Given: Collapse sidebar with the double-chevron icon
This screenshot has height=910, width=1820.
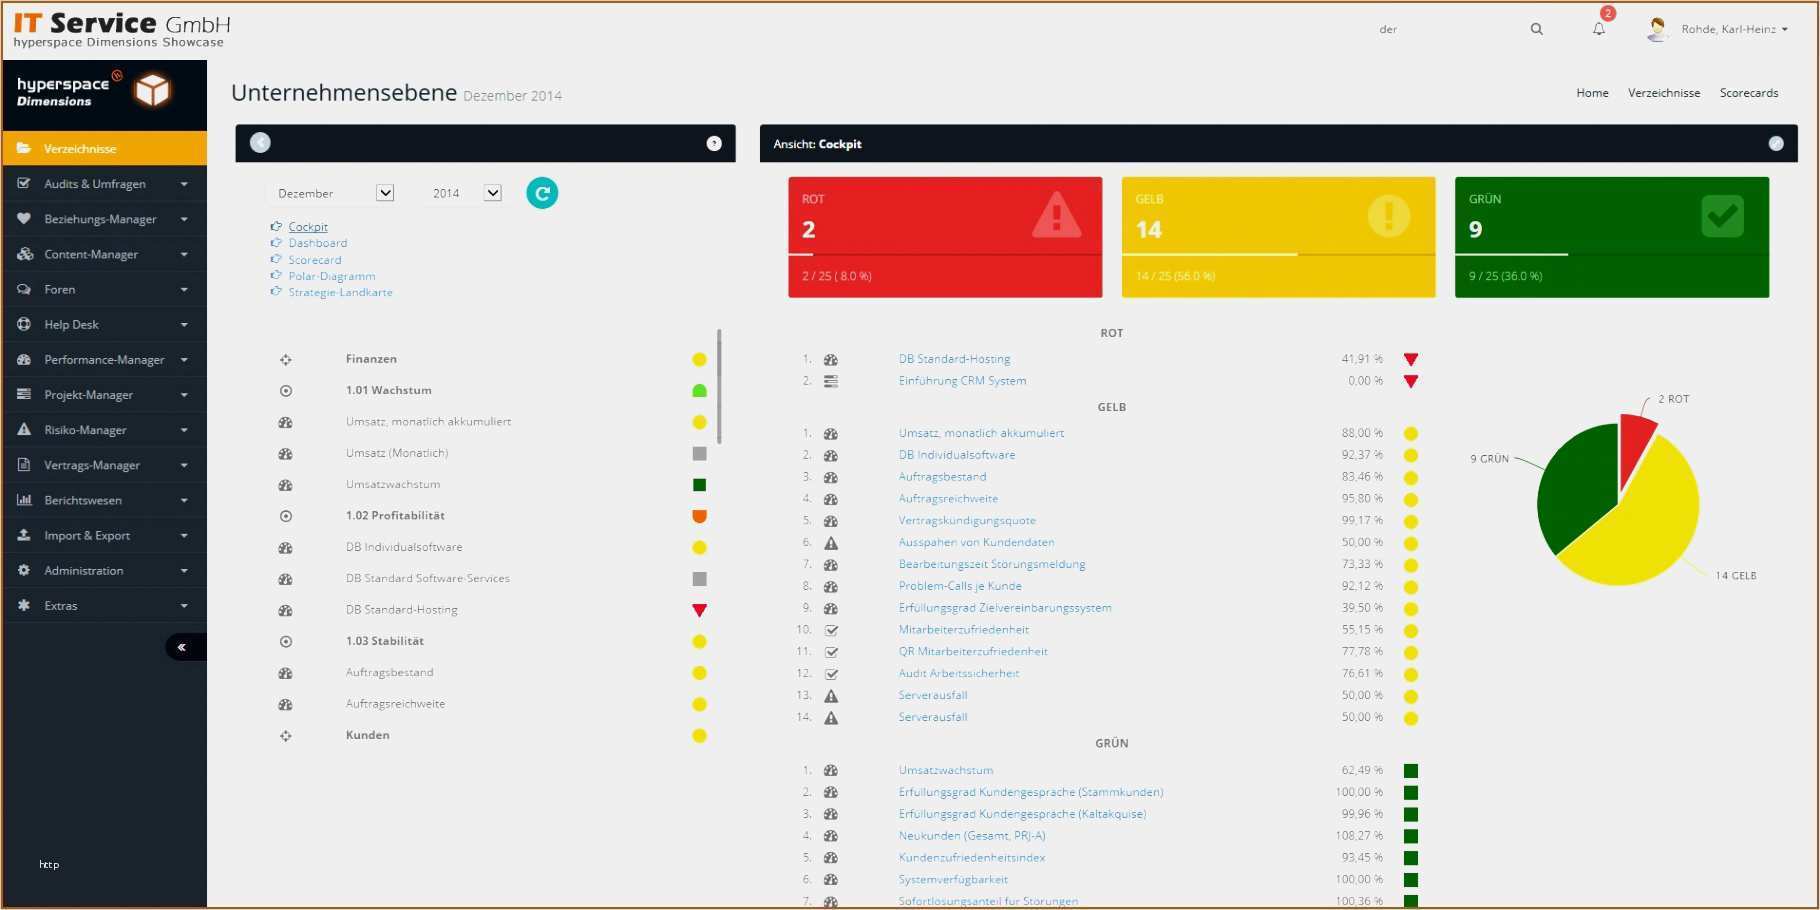Looking at the screenshot, I should pos(184,647).
